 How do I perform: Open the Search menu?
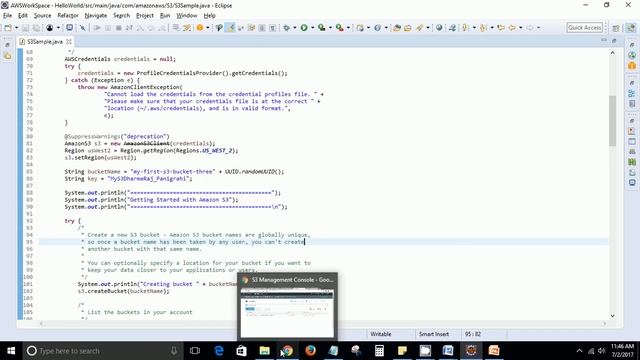121,16
